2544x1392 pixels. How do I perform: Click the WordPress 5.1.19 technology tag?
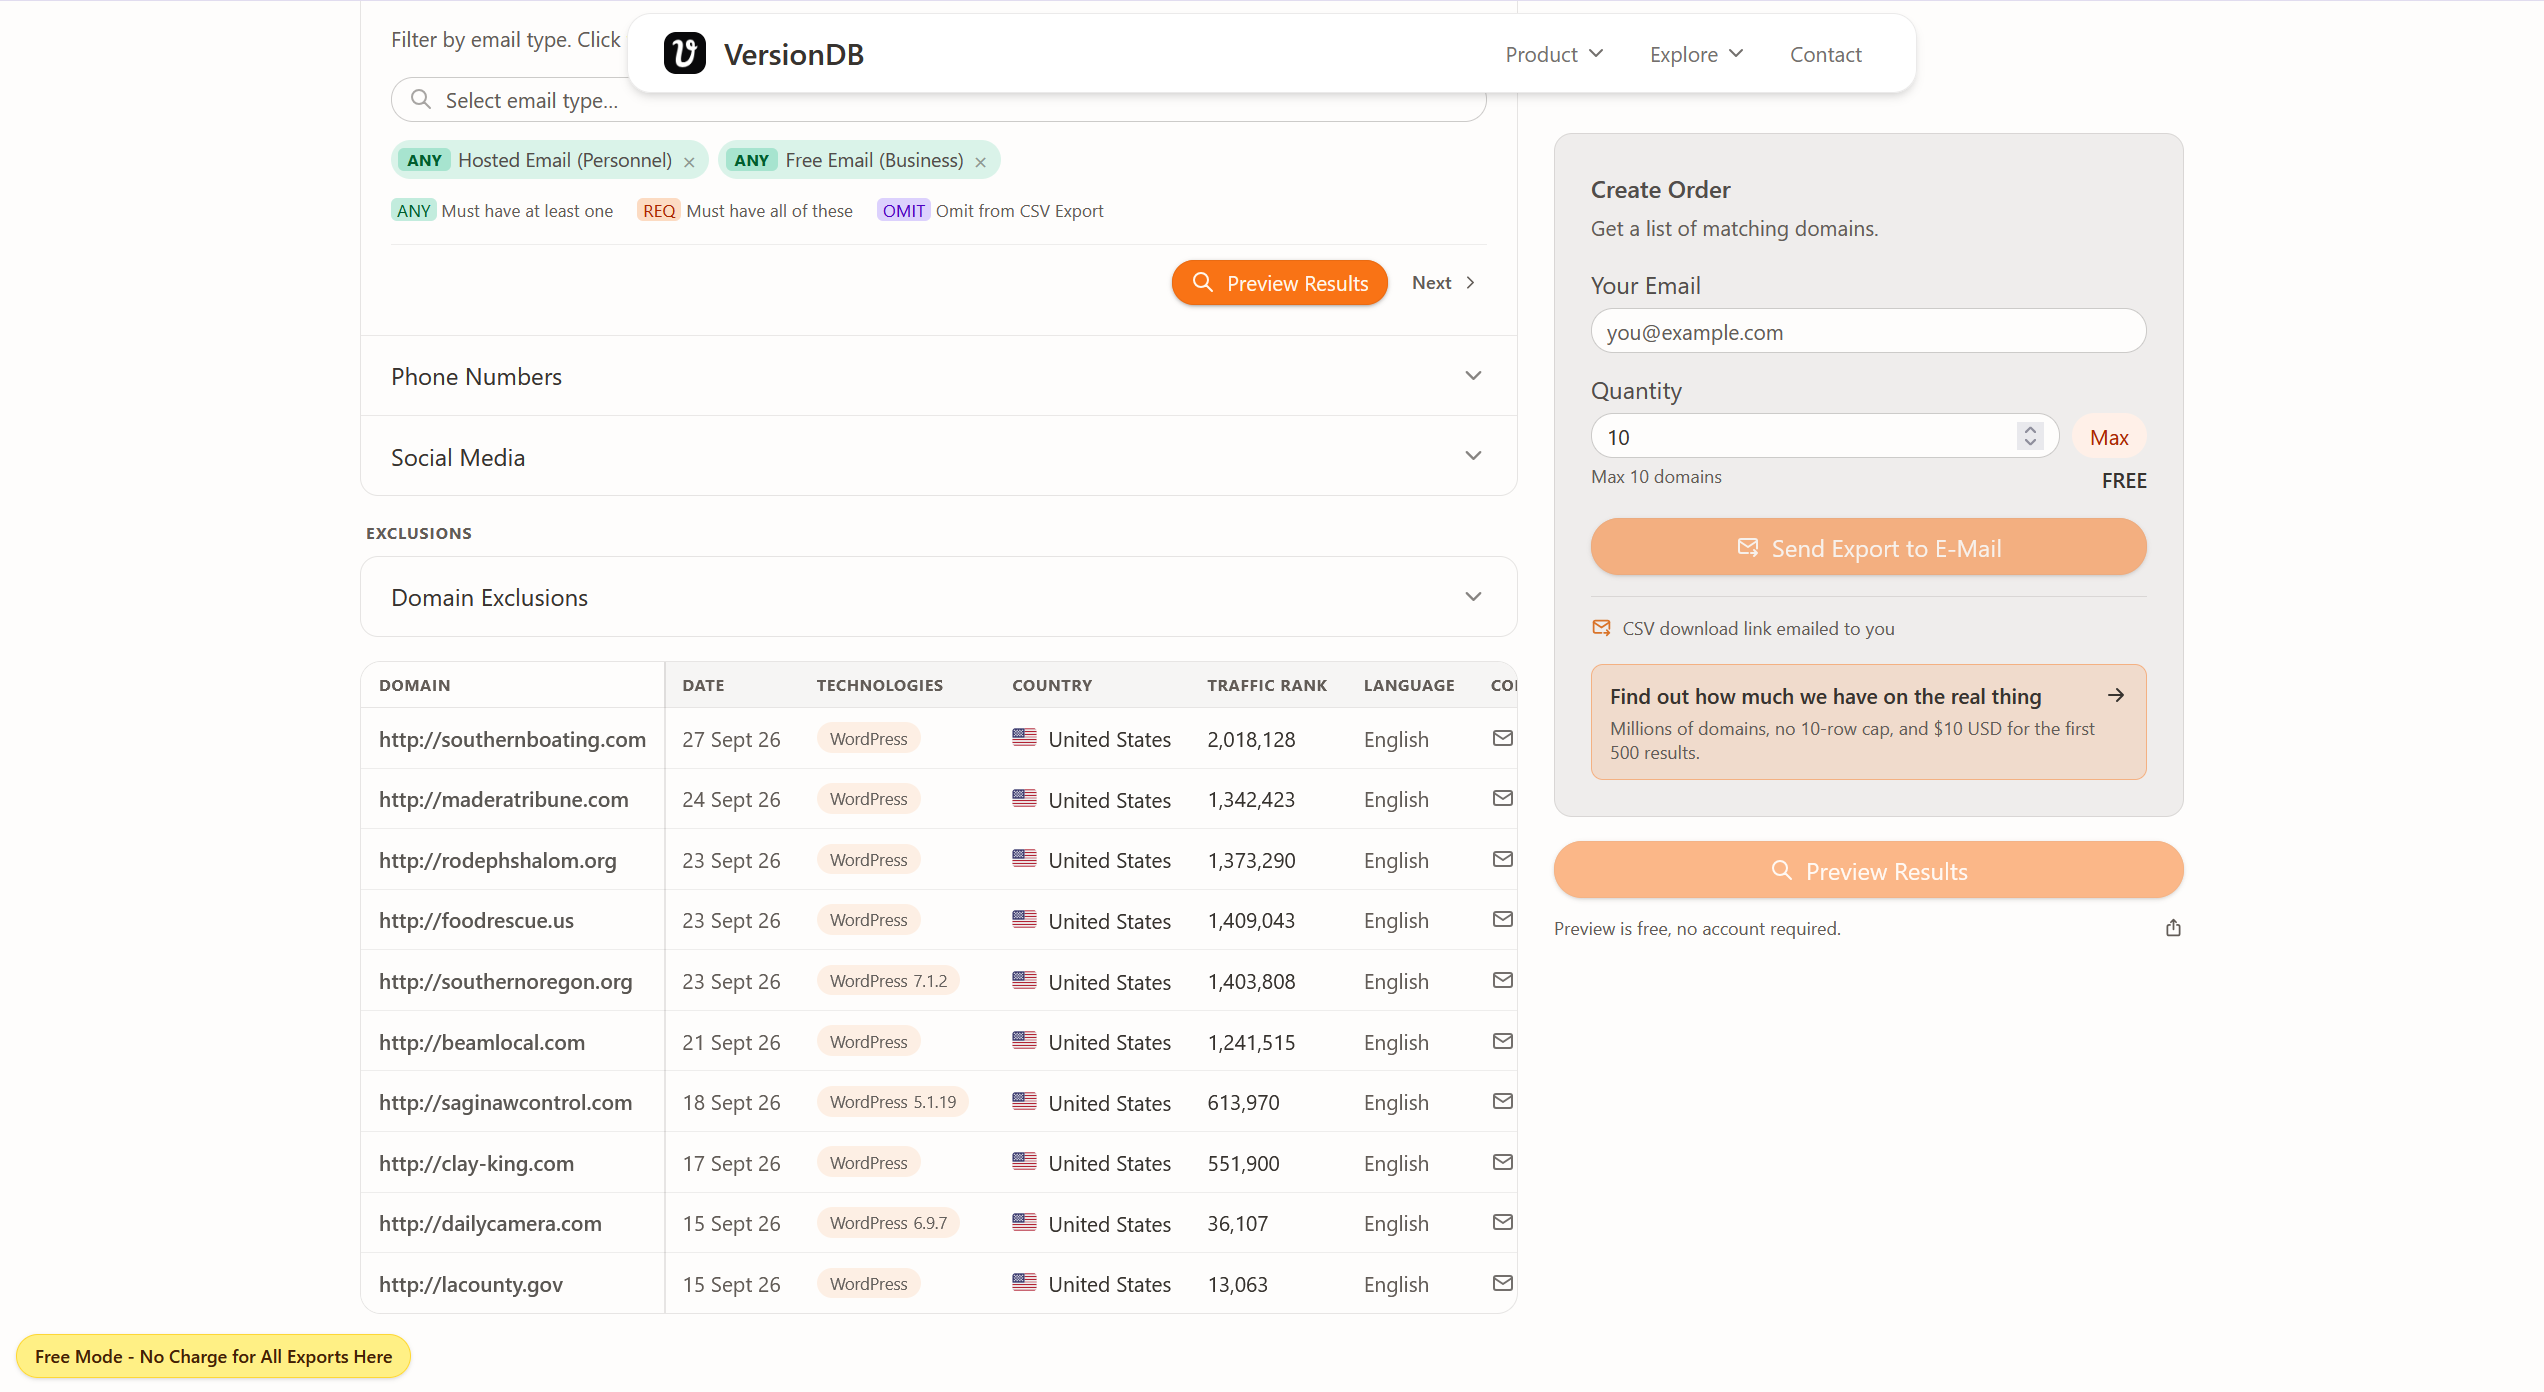(893, 1102)
